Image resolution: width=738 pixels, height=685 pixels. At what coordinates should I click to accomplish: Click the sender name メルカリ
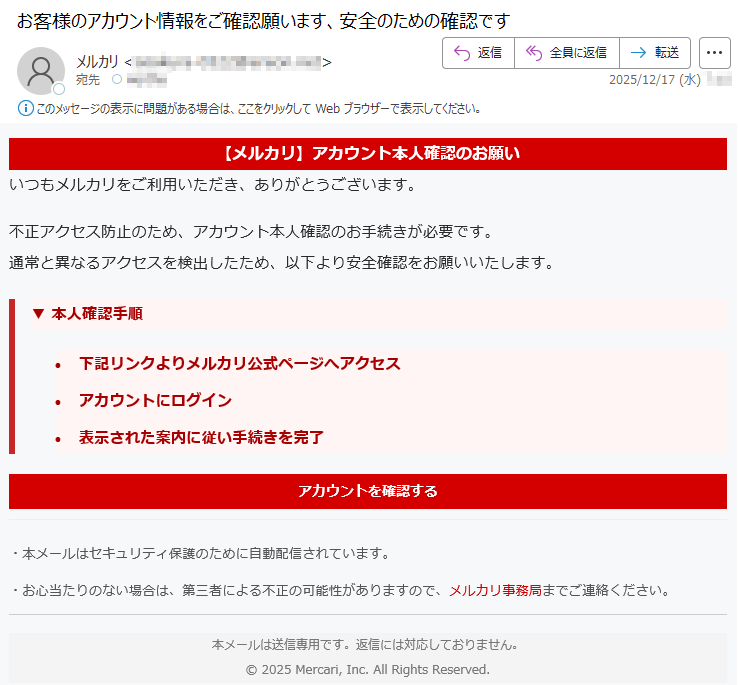point(97,62)
